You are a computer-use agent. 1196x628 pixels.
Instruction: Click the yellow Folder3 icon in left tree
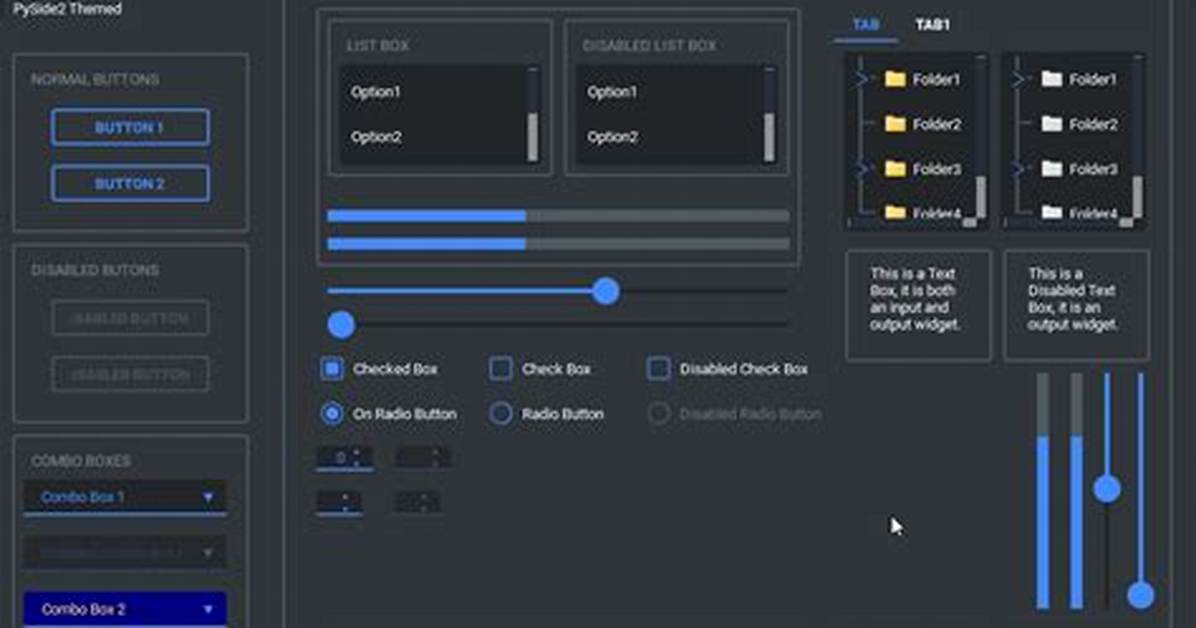coord(895,169)
